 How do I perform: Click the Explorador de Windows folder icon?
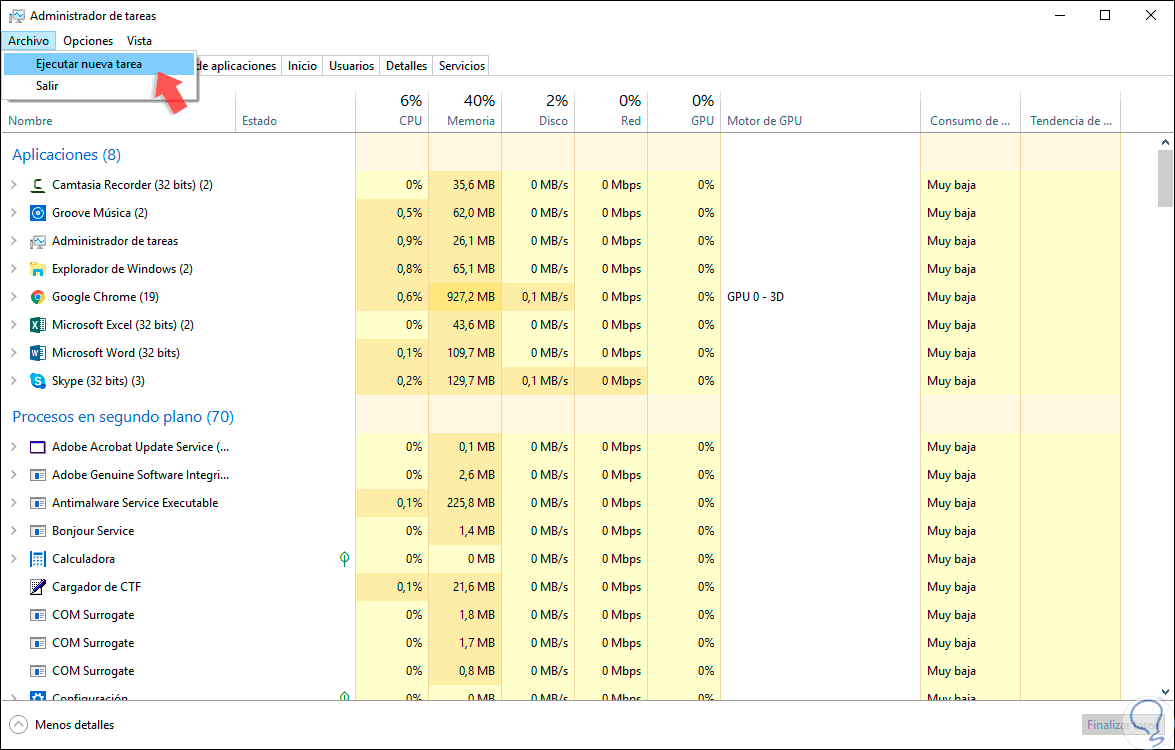click(38, 269)
